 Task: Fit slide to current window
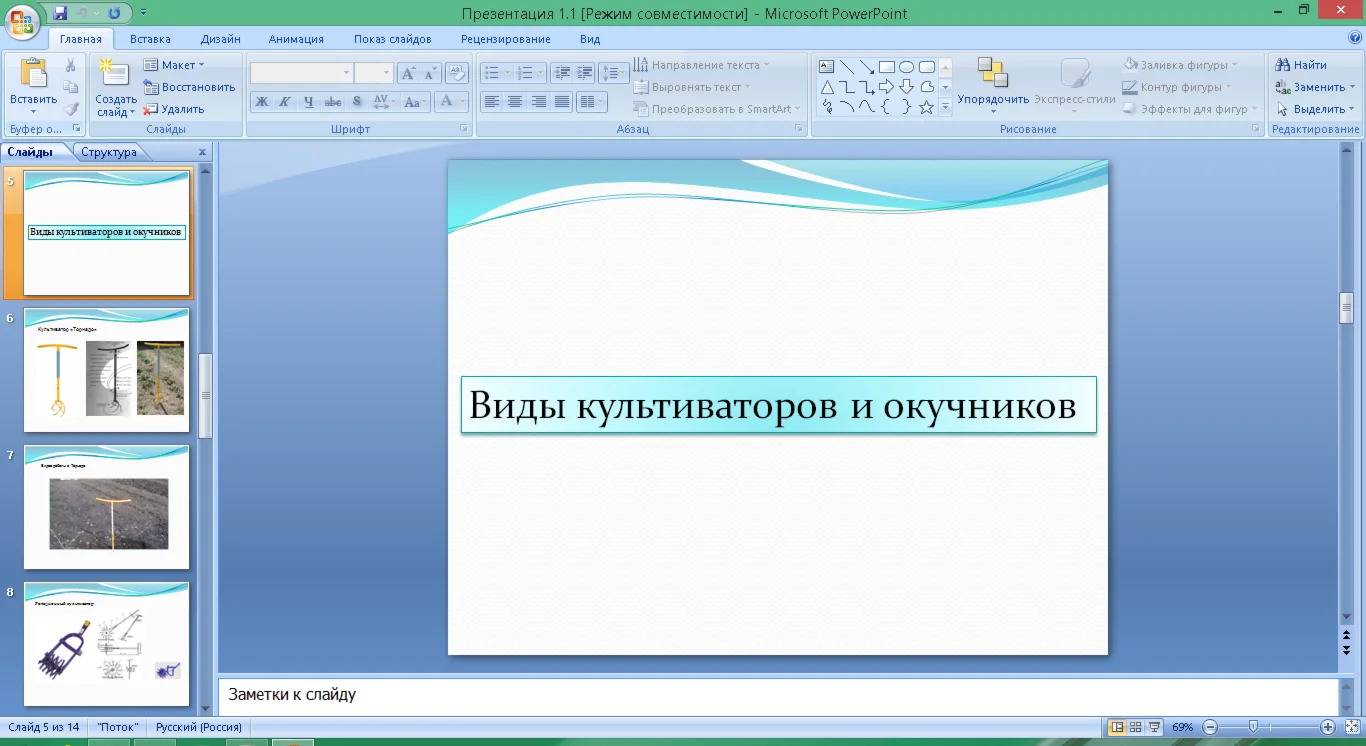1352,727
